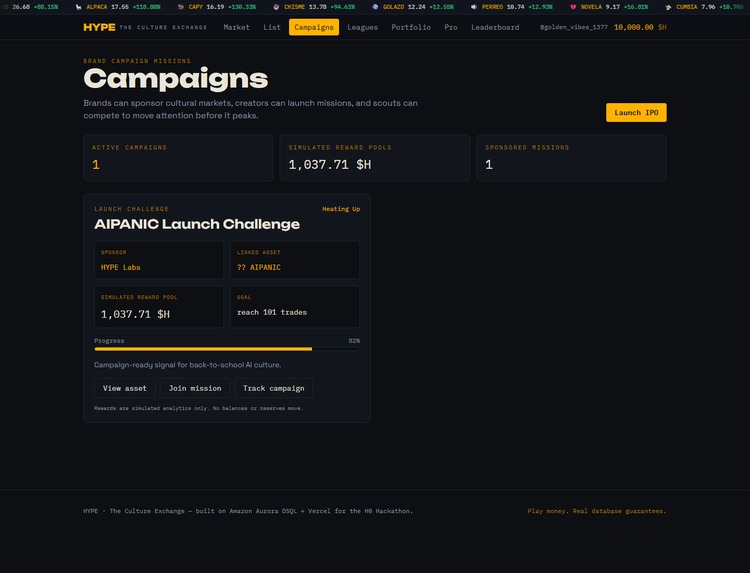Image resolution: width=750 pixels, height=573 pixels.
Task: Join the AIPANIC mission
Action: 195,388
